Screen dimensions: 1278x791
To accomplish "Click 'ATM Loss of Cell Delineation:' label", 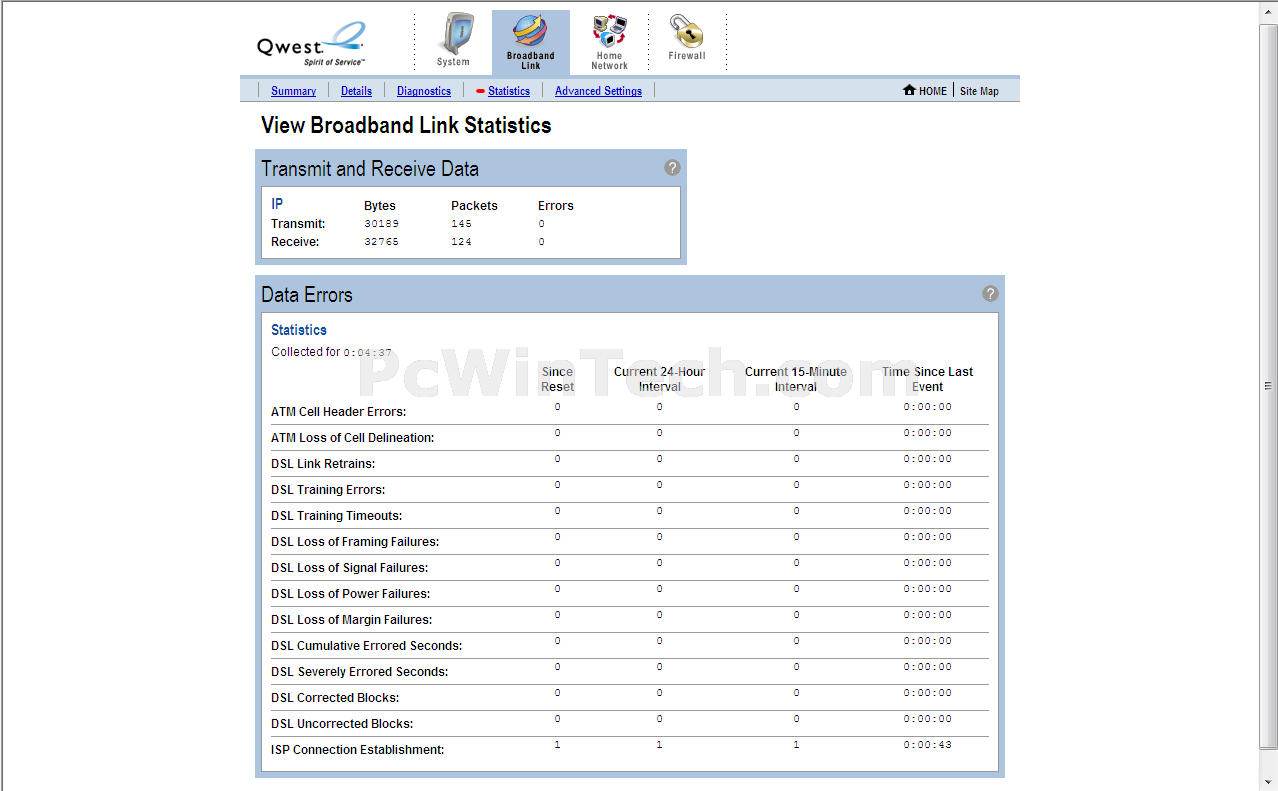I will (x=352, y=438).
